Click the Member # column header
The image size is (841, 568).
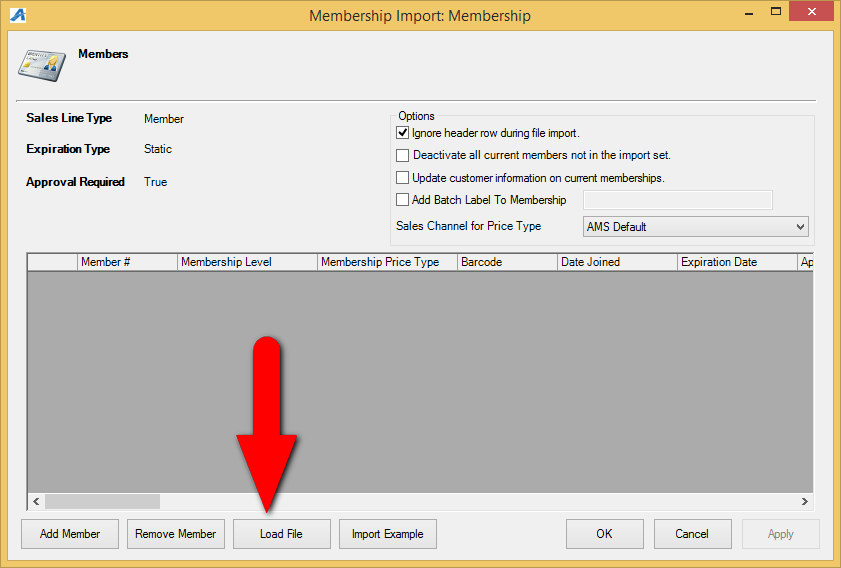click(x=127, y=262)
